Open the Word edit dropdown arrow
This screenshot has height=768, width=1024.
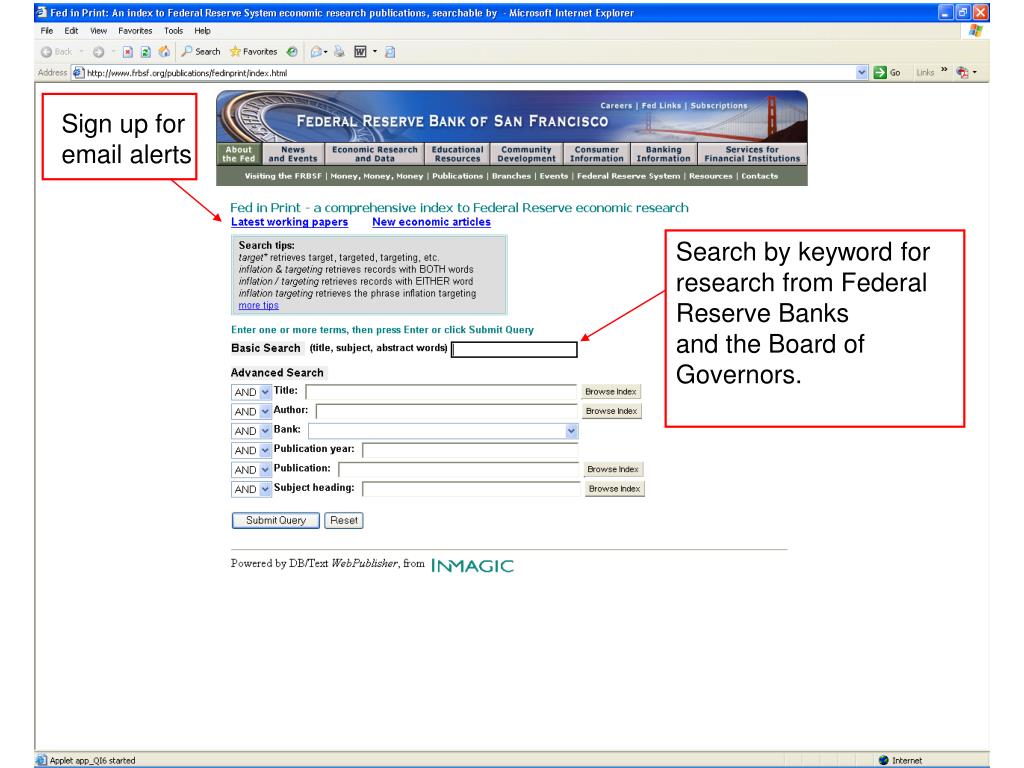pyautogui.click(x=375, y=52)
